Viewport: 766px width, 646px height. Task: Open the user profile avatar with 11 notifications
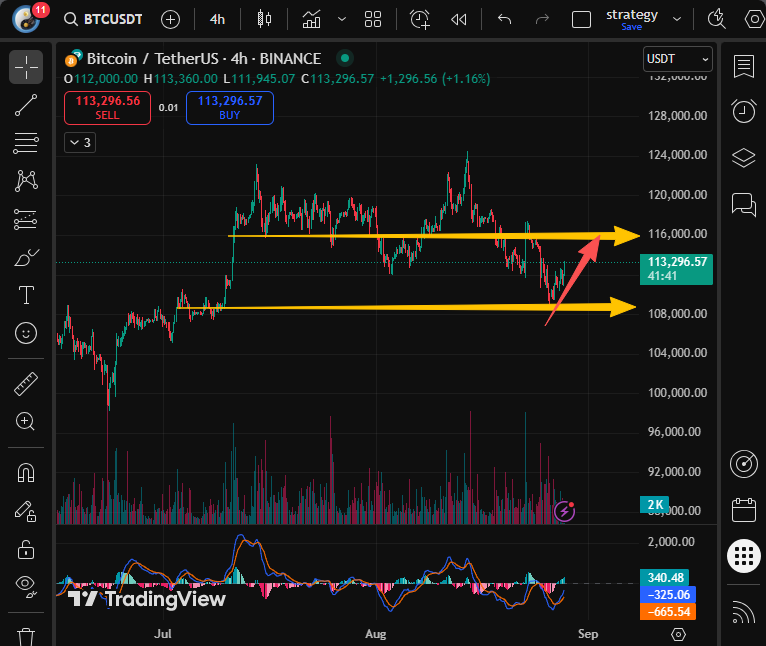click(x=26, y=19)
